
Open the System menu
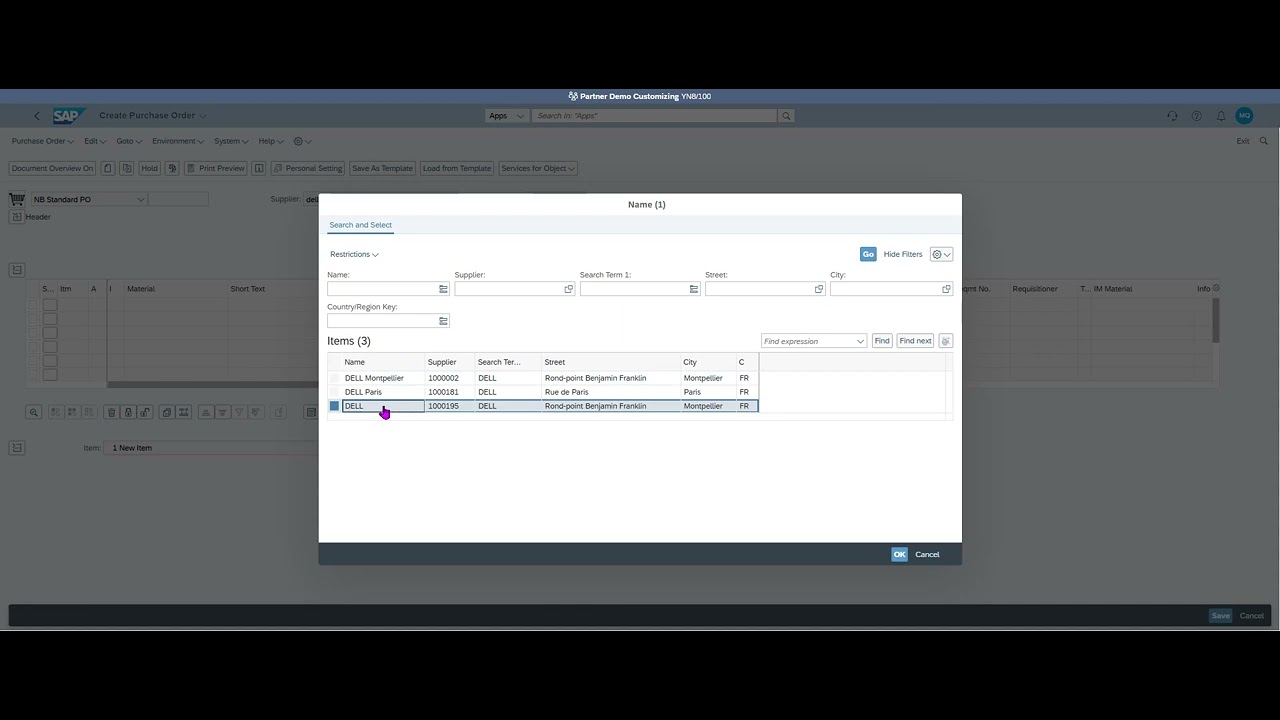pyautogui.click(x=230, y=141)
